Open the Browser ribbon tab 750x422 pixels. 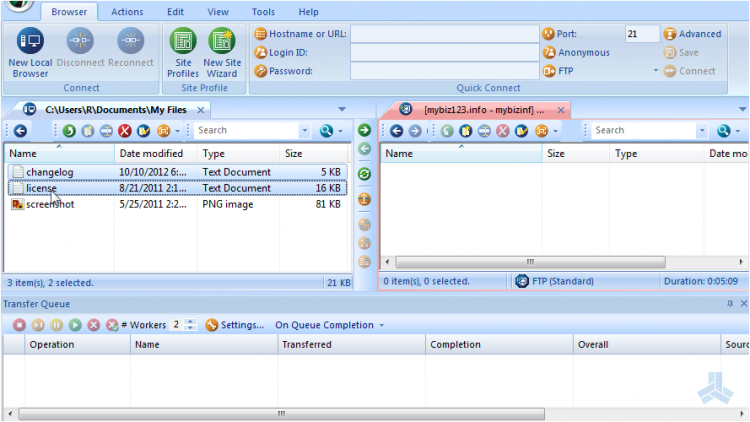click(69, 12)
